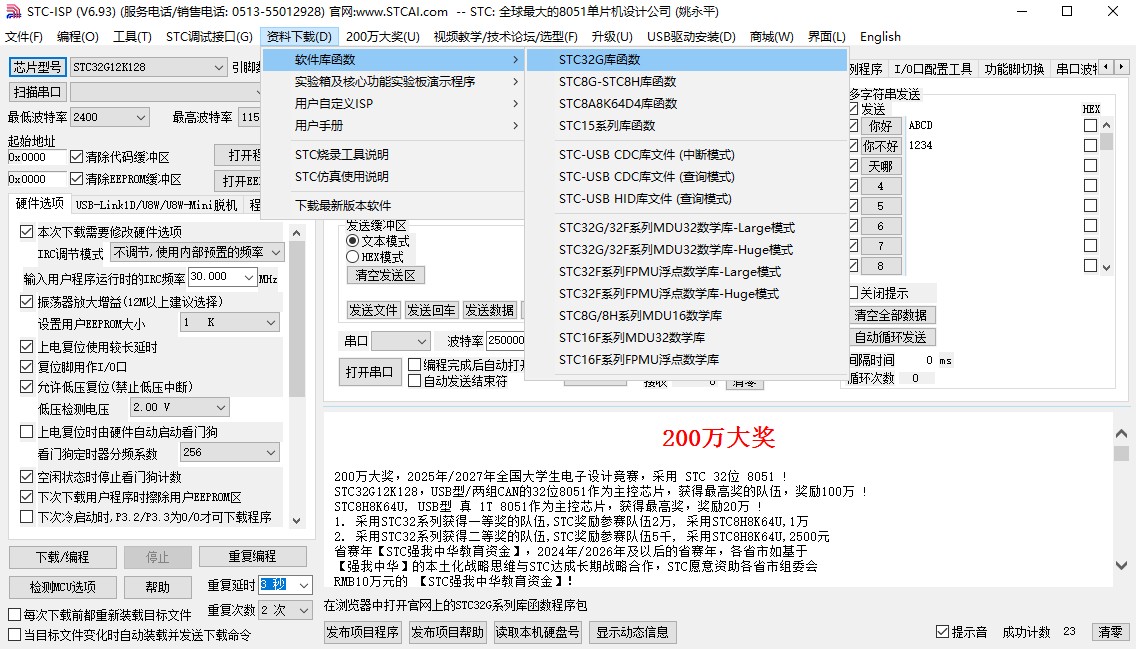Click 自动循环发送 button
This screenshot has height=649, width=1136.
[891, 337]
